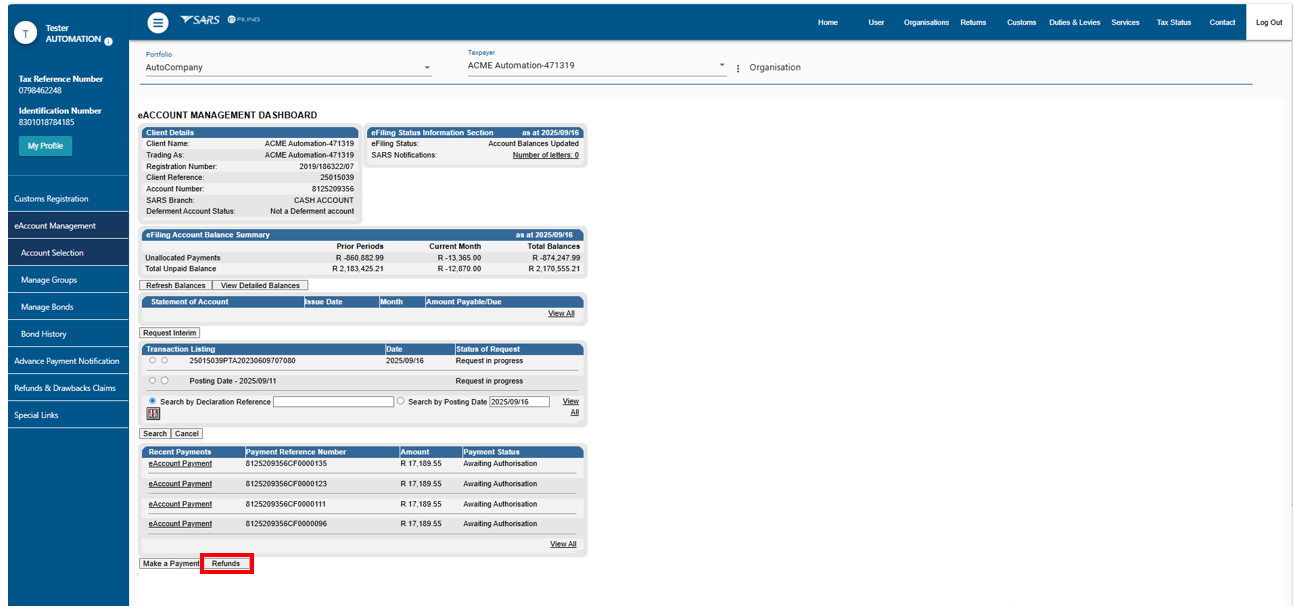Click the info icon beside AUTOMATION
This screenshot has width=1307, height=610.
coord(108,41)
